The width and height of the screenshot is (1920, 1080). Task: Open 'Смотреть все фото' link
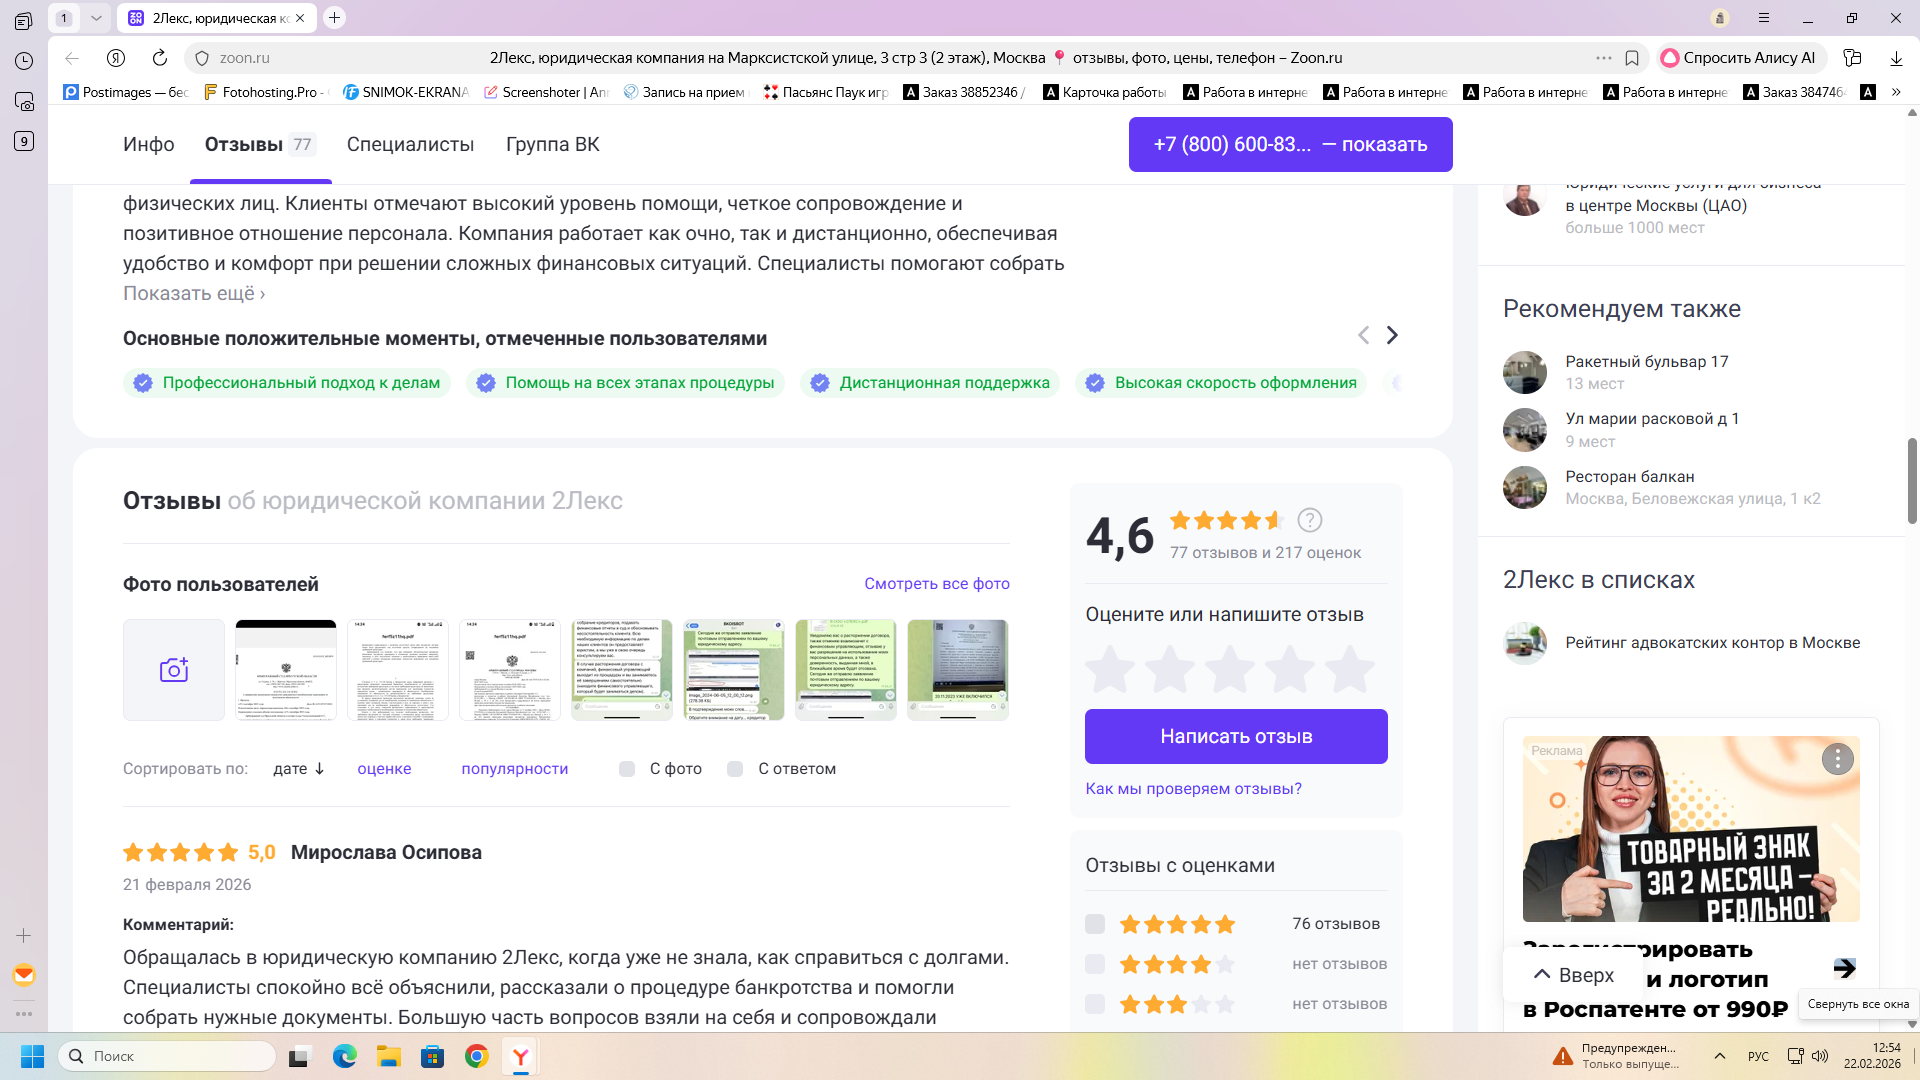click(936, 583)
